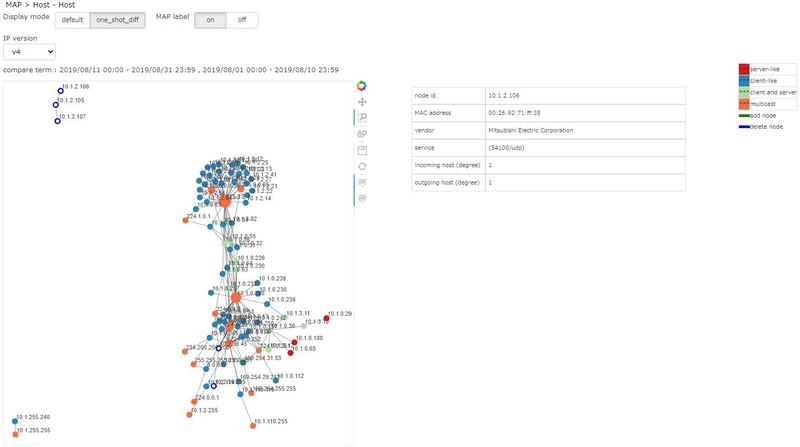
Task: Click red server node 10.1.0.188
Action: point(294,342)
